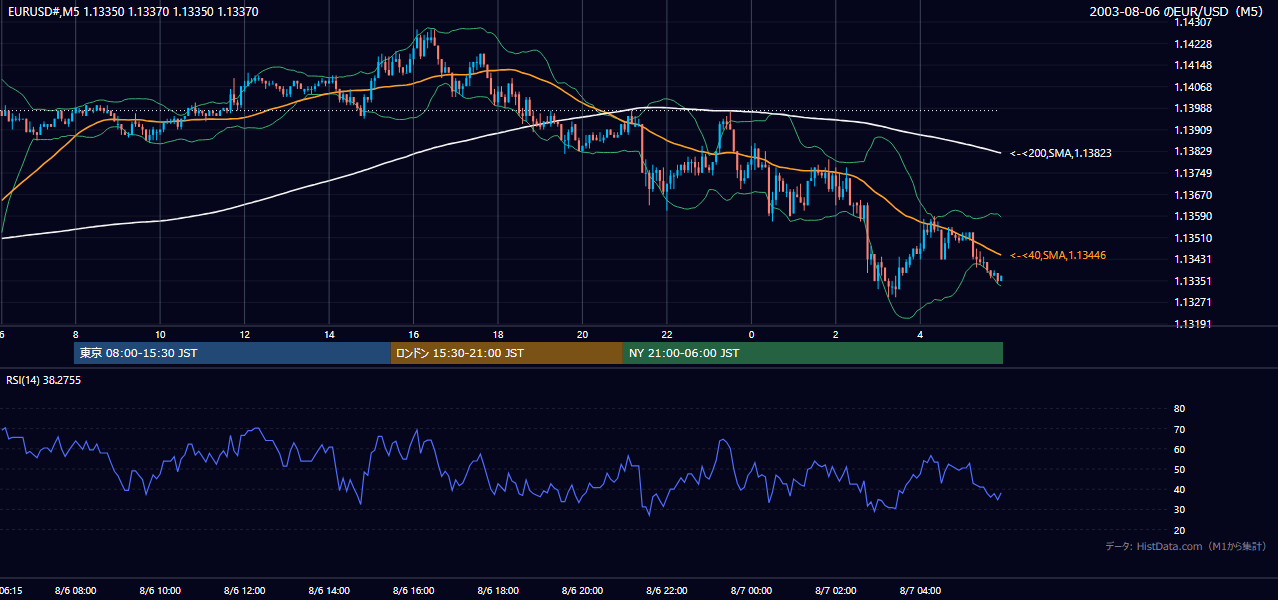
Task: Click hour tick 22 under the price chart
Action: pyautogui.click(x=667, y=334)
